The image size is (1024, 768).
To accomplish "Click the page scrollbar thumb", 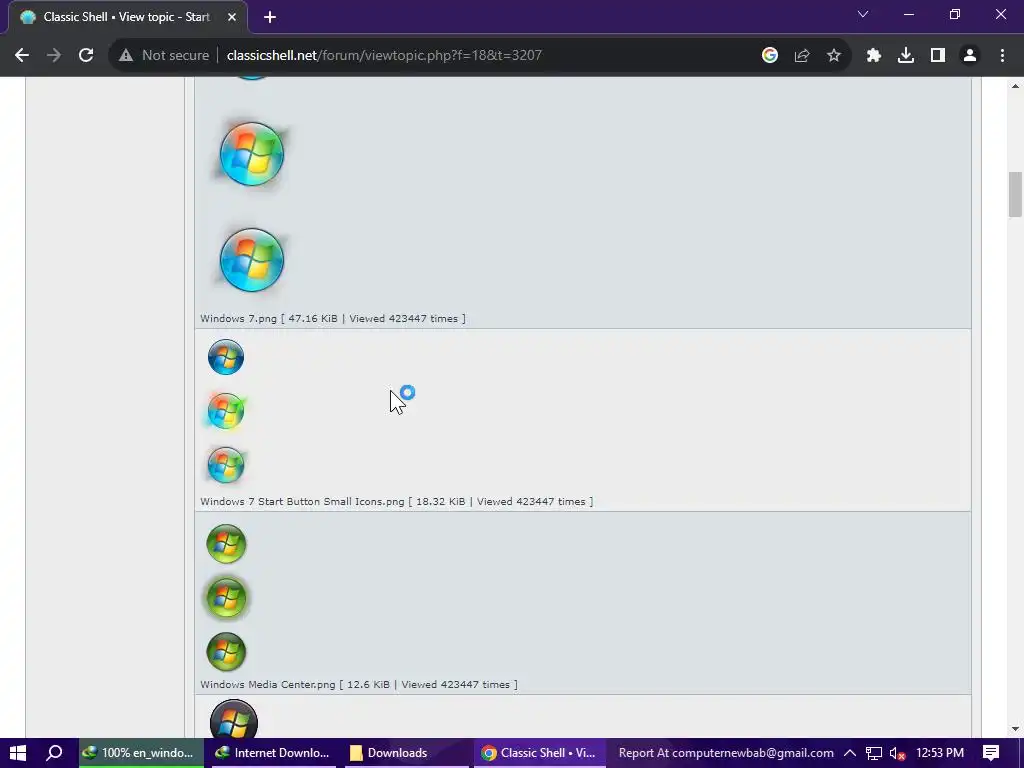I will tap(1015, 194).
